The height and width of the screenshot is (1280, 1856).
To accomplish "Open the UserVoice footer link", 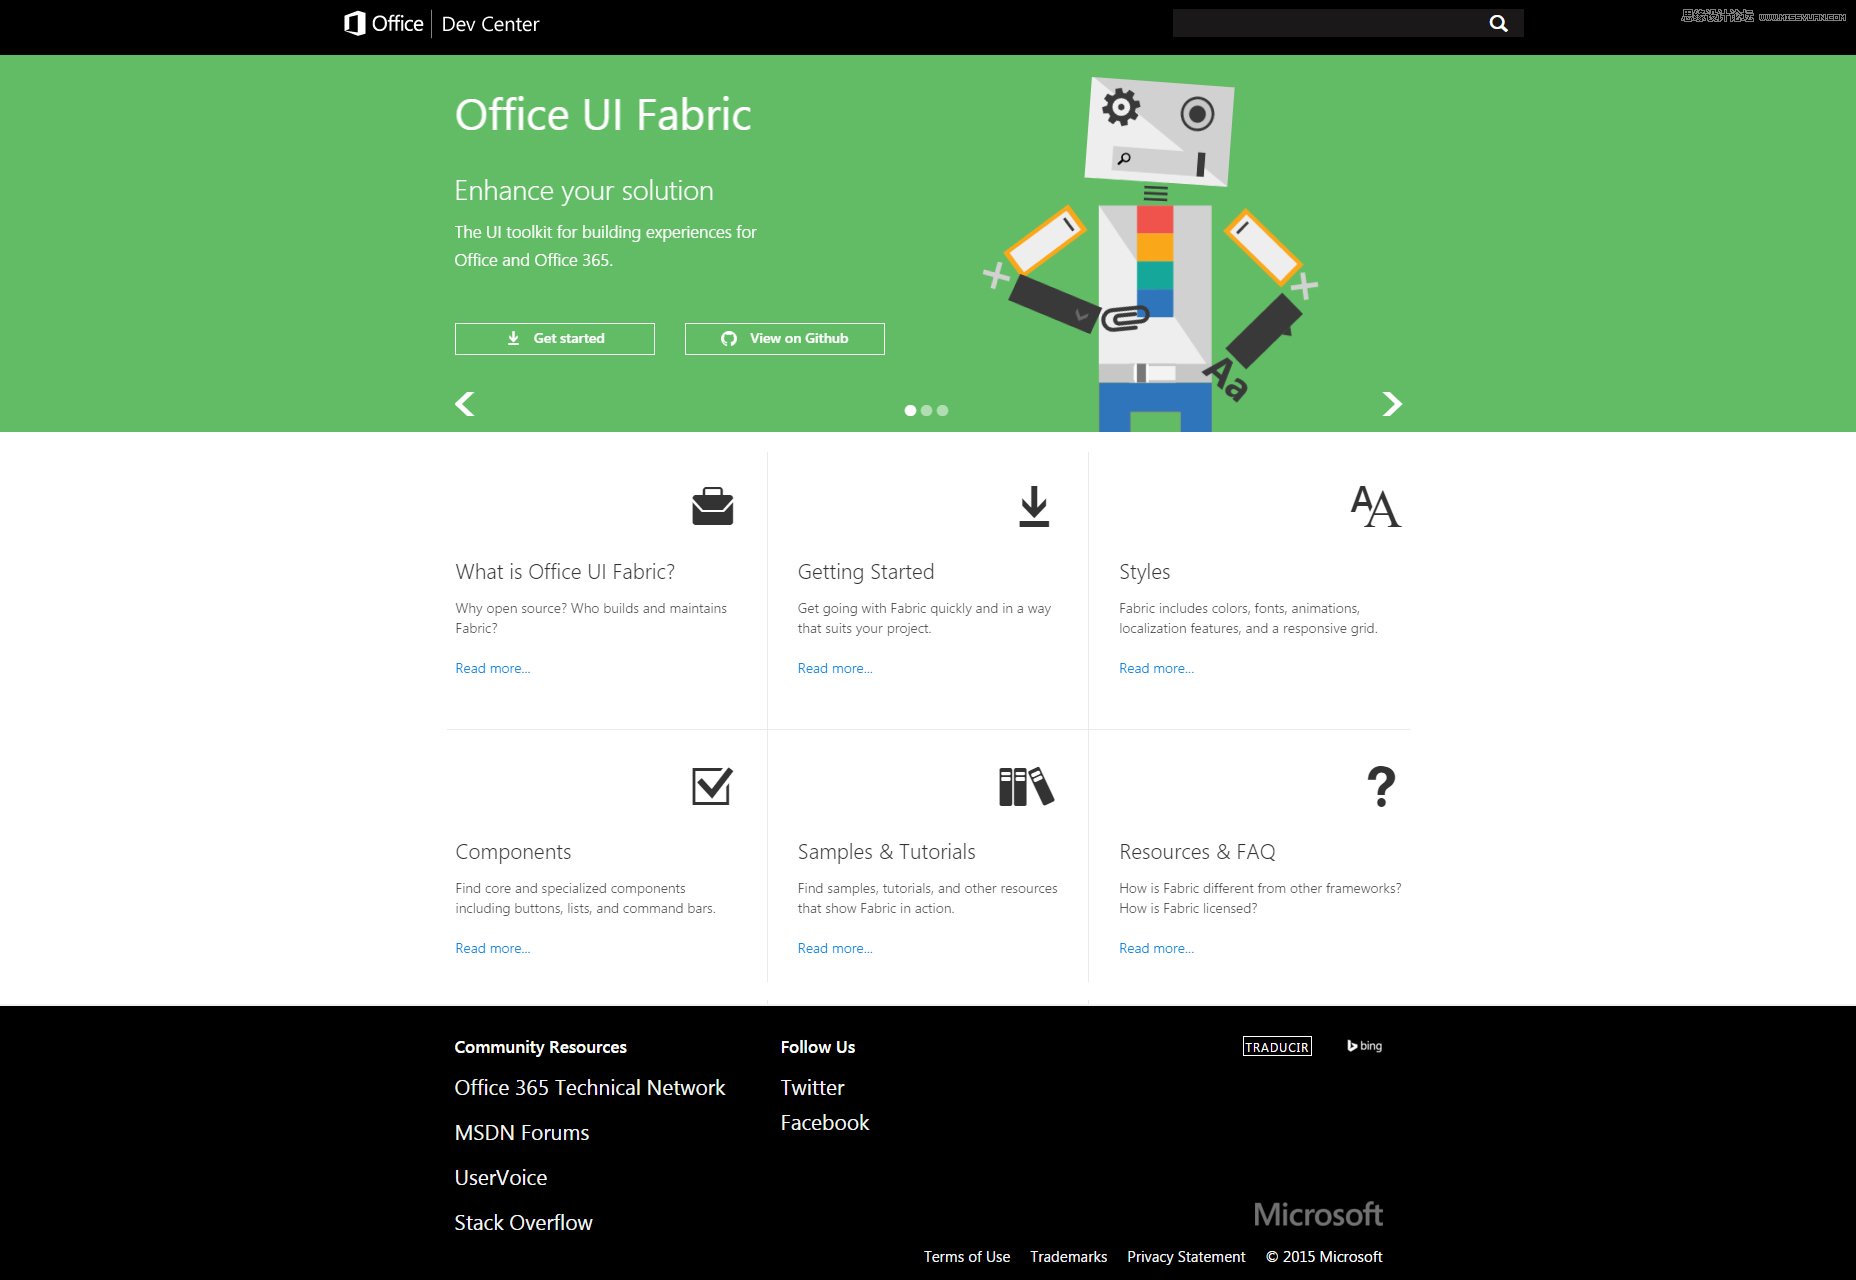I will [501, 1178].
